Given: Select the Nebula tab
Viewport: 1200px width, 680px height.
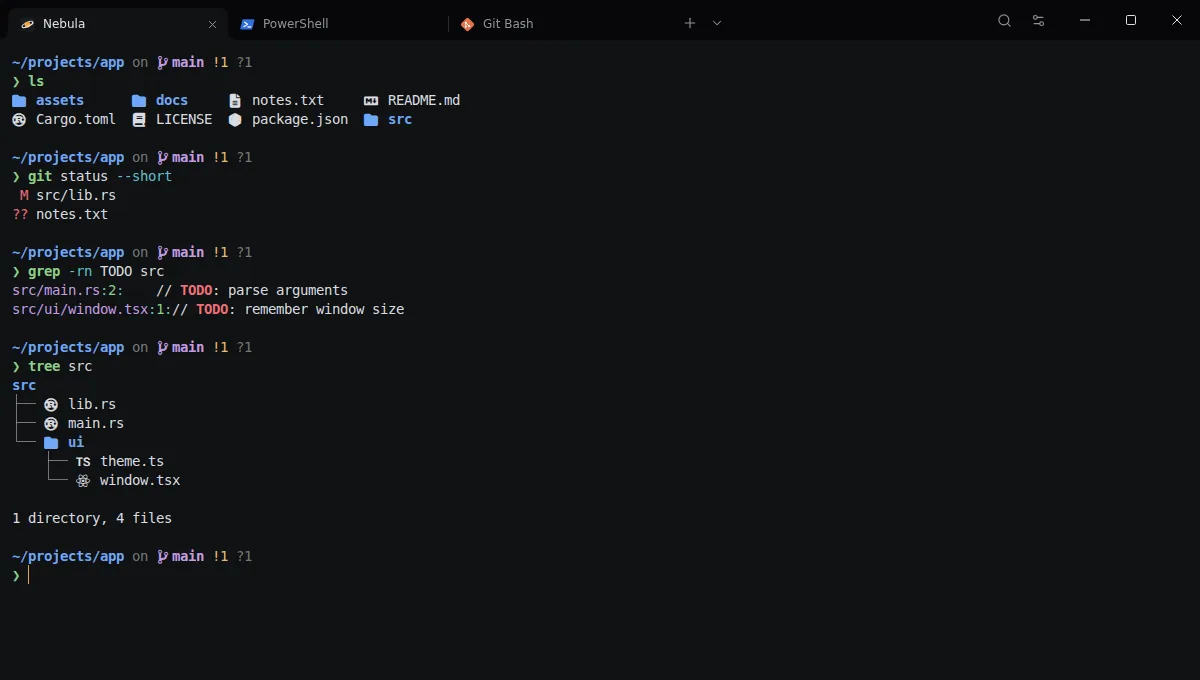Looking at the screenshot, I should pos(118,23).
